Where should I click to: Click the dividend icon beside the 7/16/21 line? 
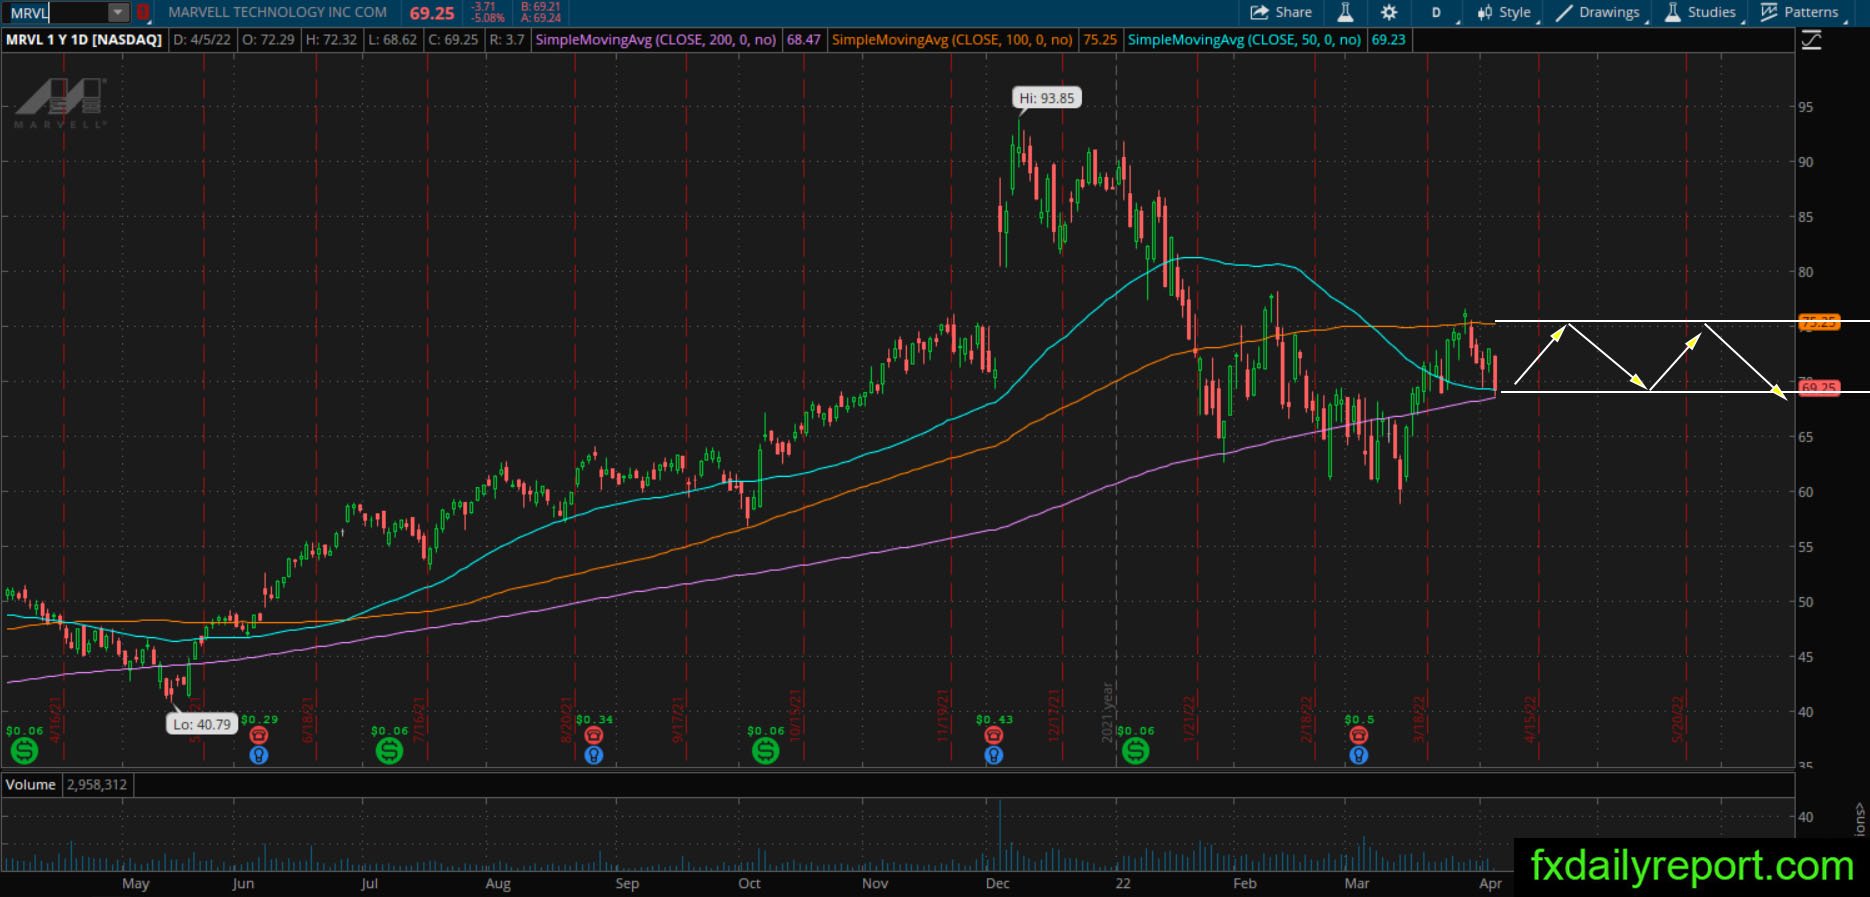pyautogui.click(x=389, y=750)
